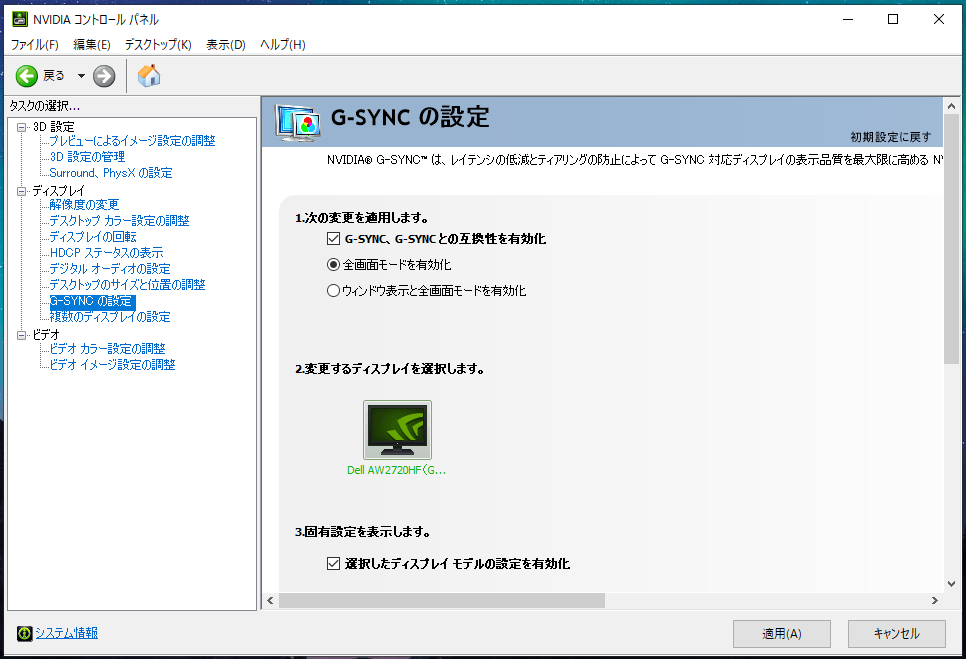The width and height of the screenshot is (966, 659).
Task: Open システム情報 link
Action: click(x=67, y=633)
